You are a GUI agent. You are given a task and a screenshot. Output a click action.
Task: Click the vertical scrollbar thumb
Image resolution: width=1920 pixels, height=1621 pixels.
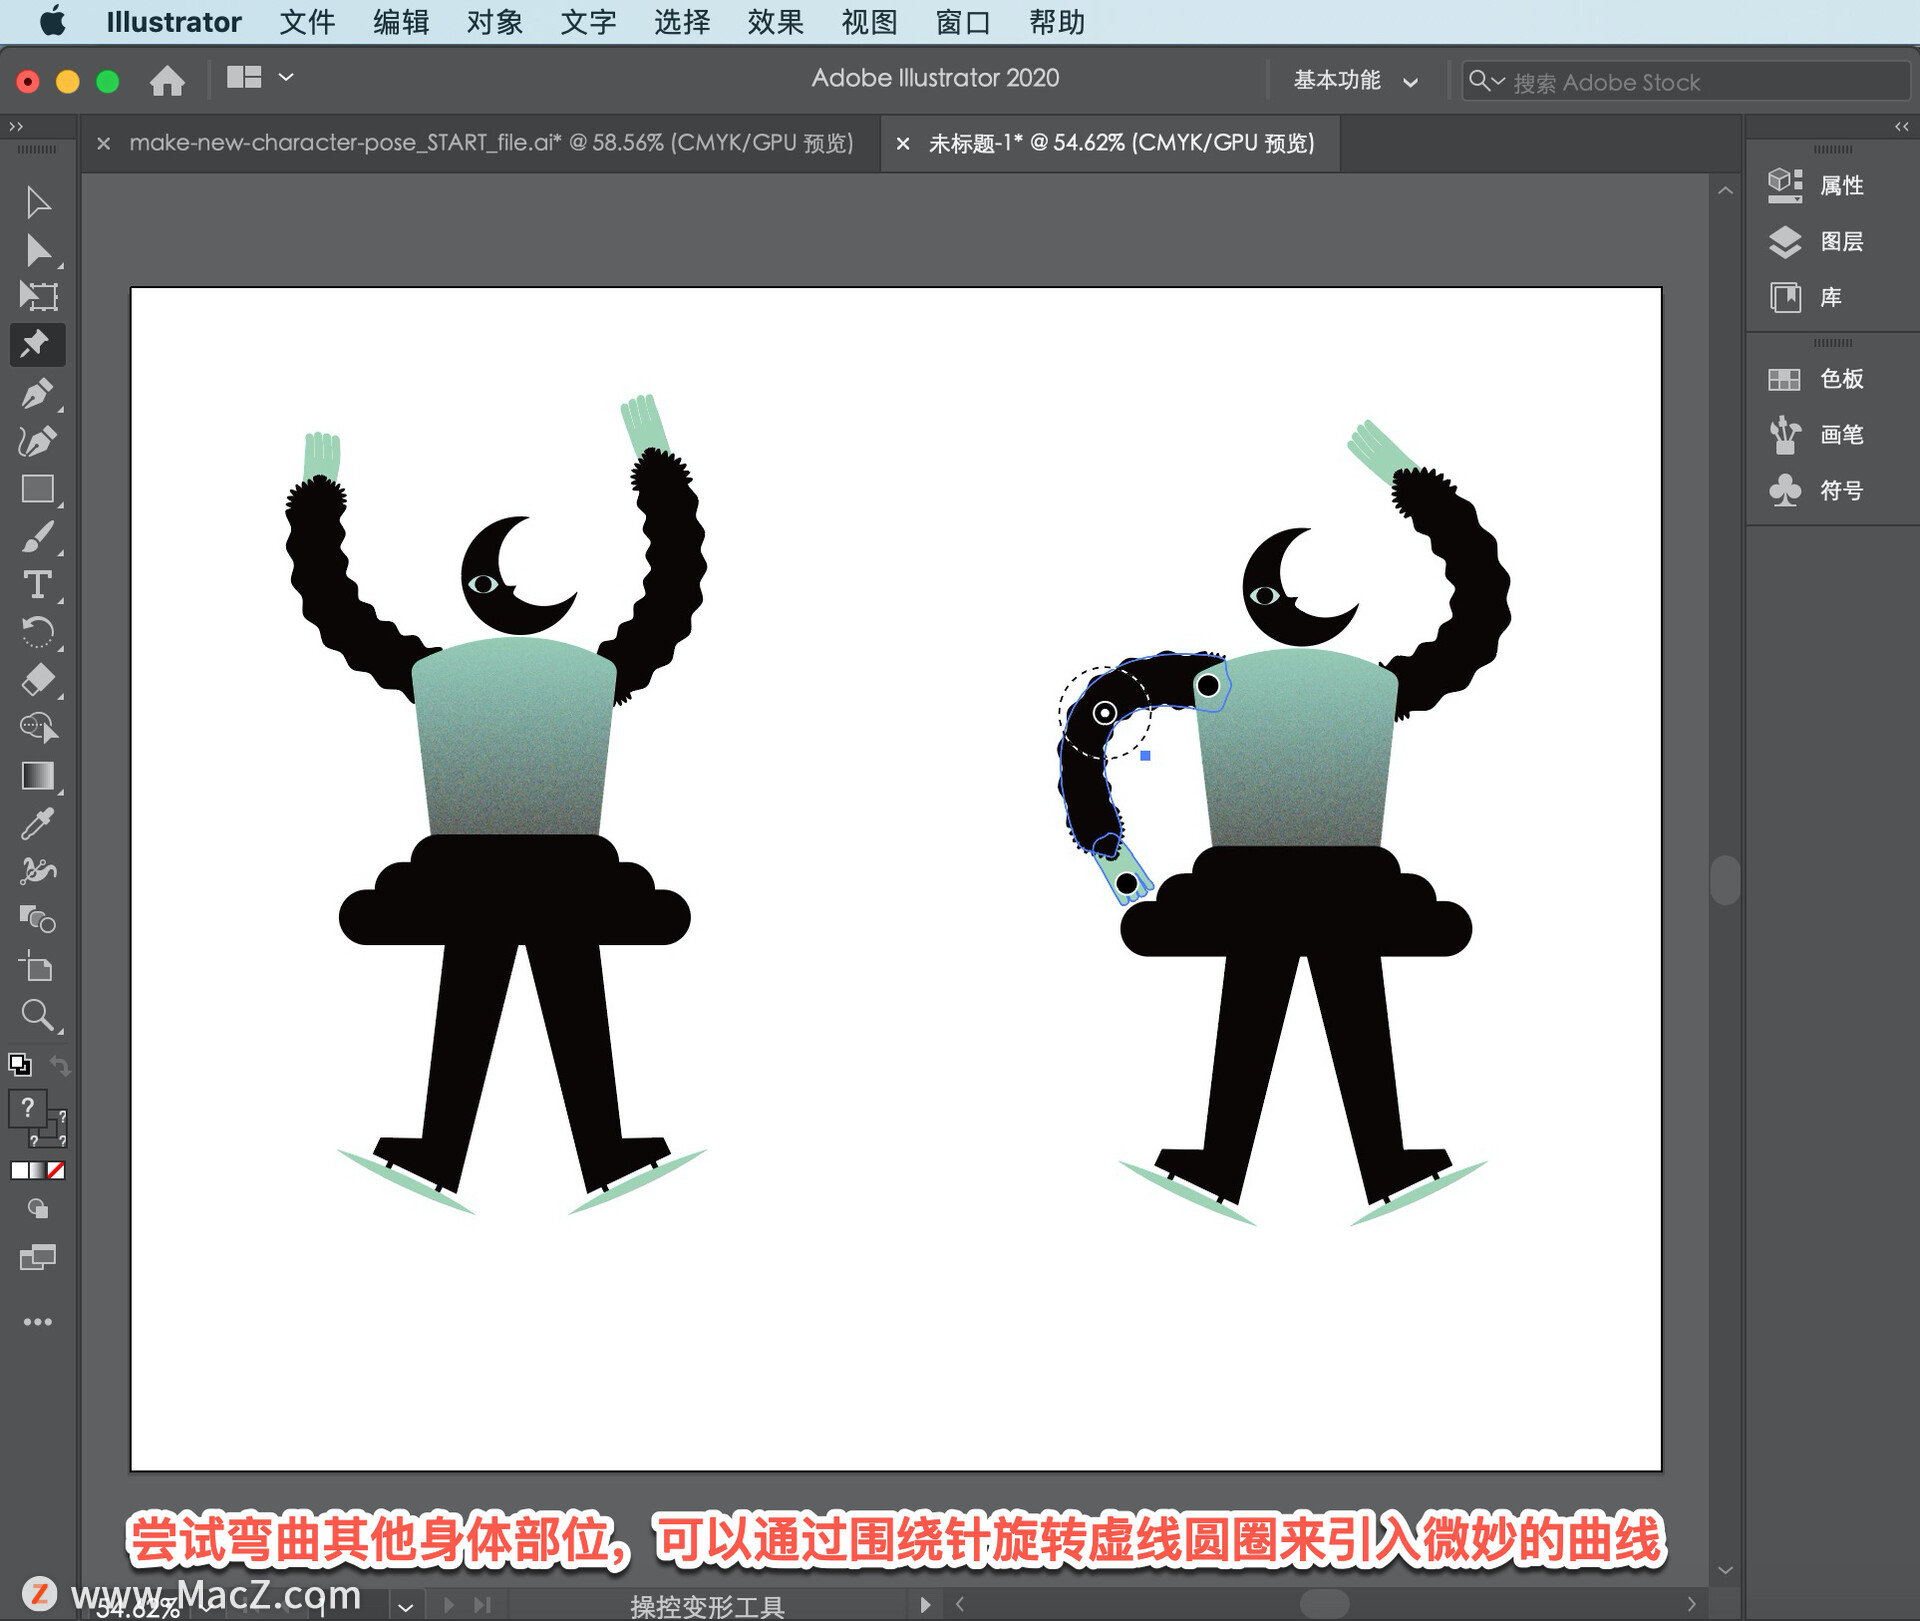coord(1725,880)
